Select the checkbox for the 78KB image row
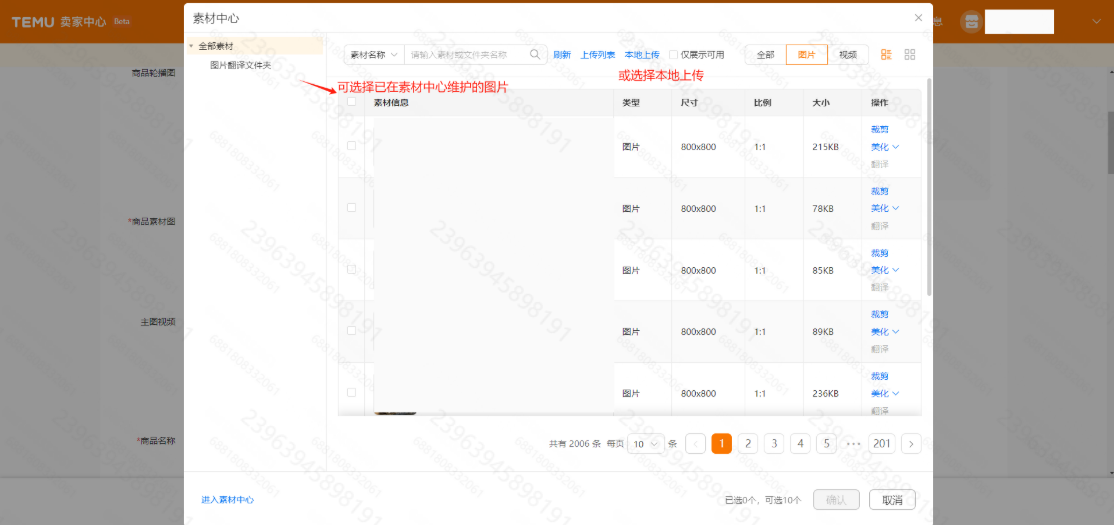 point(351,207)
